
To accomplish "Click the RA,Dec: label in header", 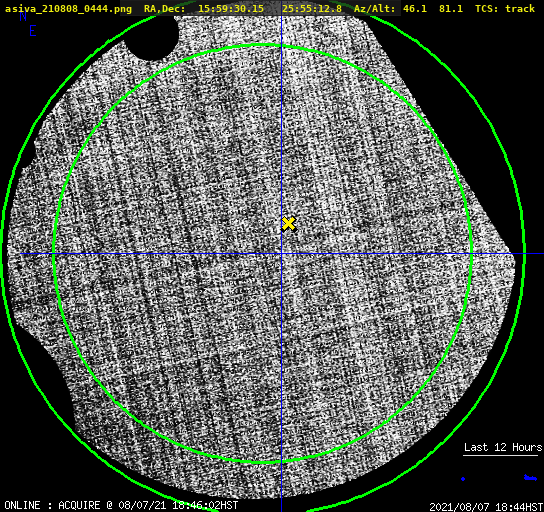I will pos(164,8).
